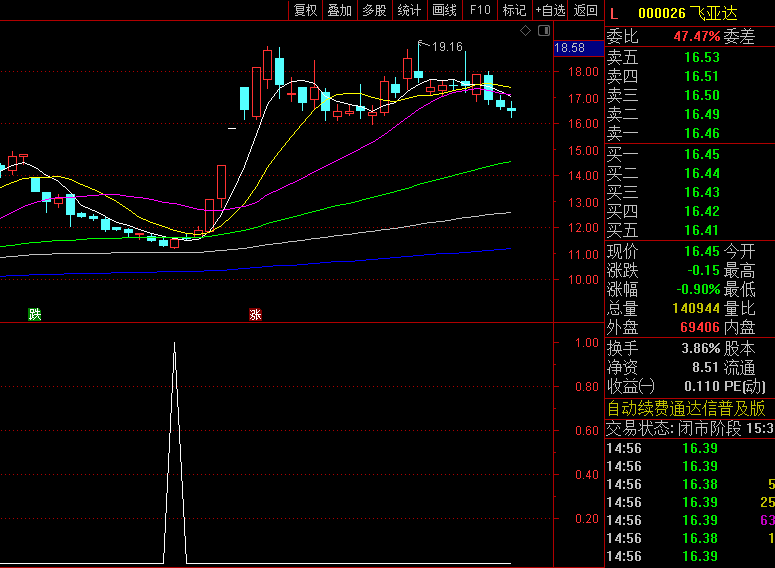Add stock via +自选 button
Viewport: 775px width, 568px height.
(x=550, y=10)
